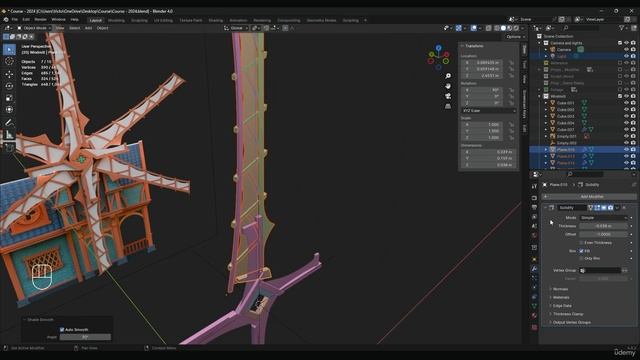Expand the Thickness Clamp subpanel

coord(567,314)
